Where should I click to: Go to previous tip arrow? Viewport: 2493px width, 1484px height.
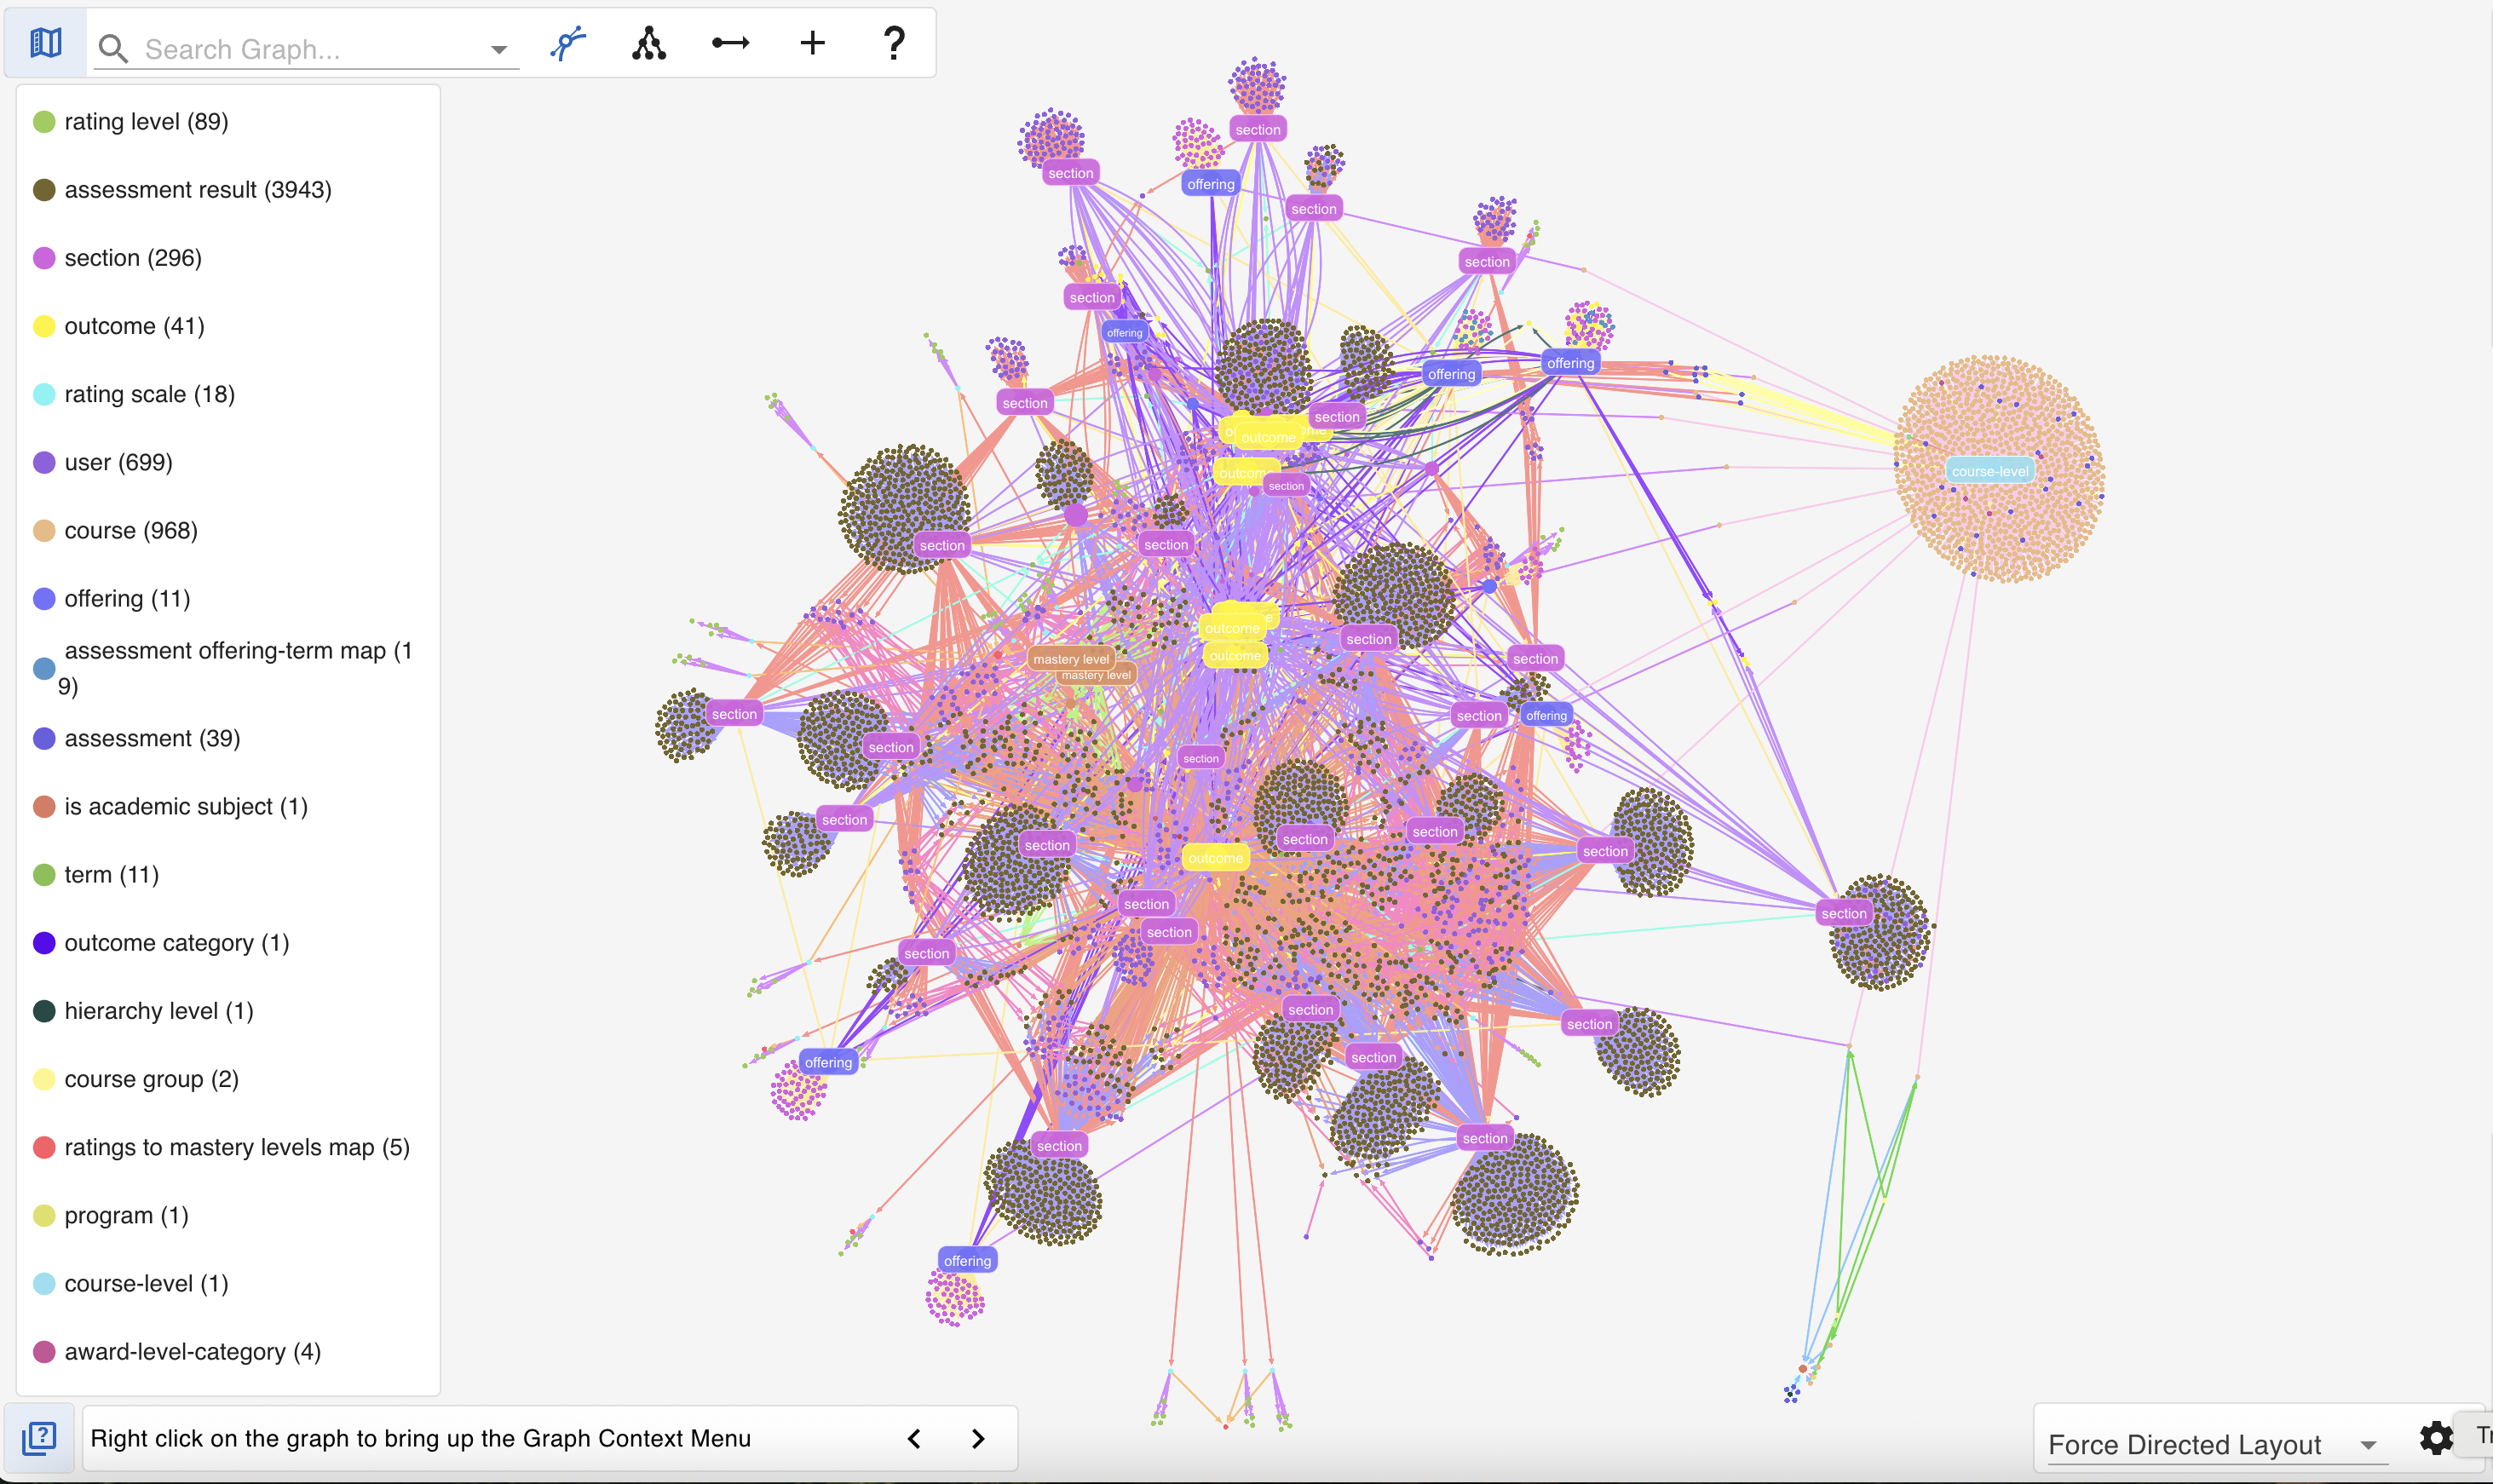pos(914,1438)
